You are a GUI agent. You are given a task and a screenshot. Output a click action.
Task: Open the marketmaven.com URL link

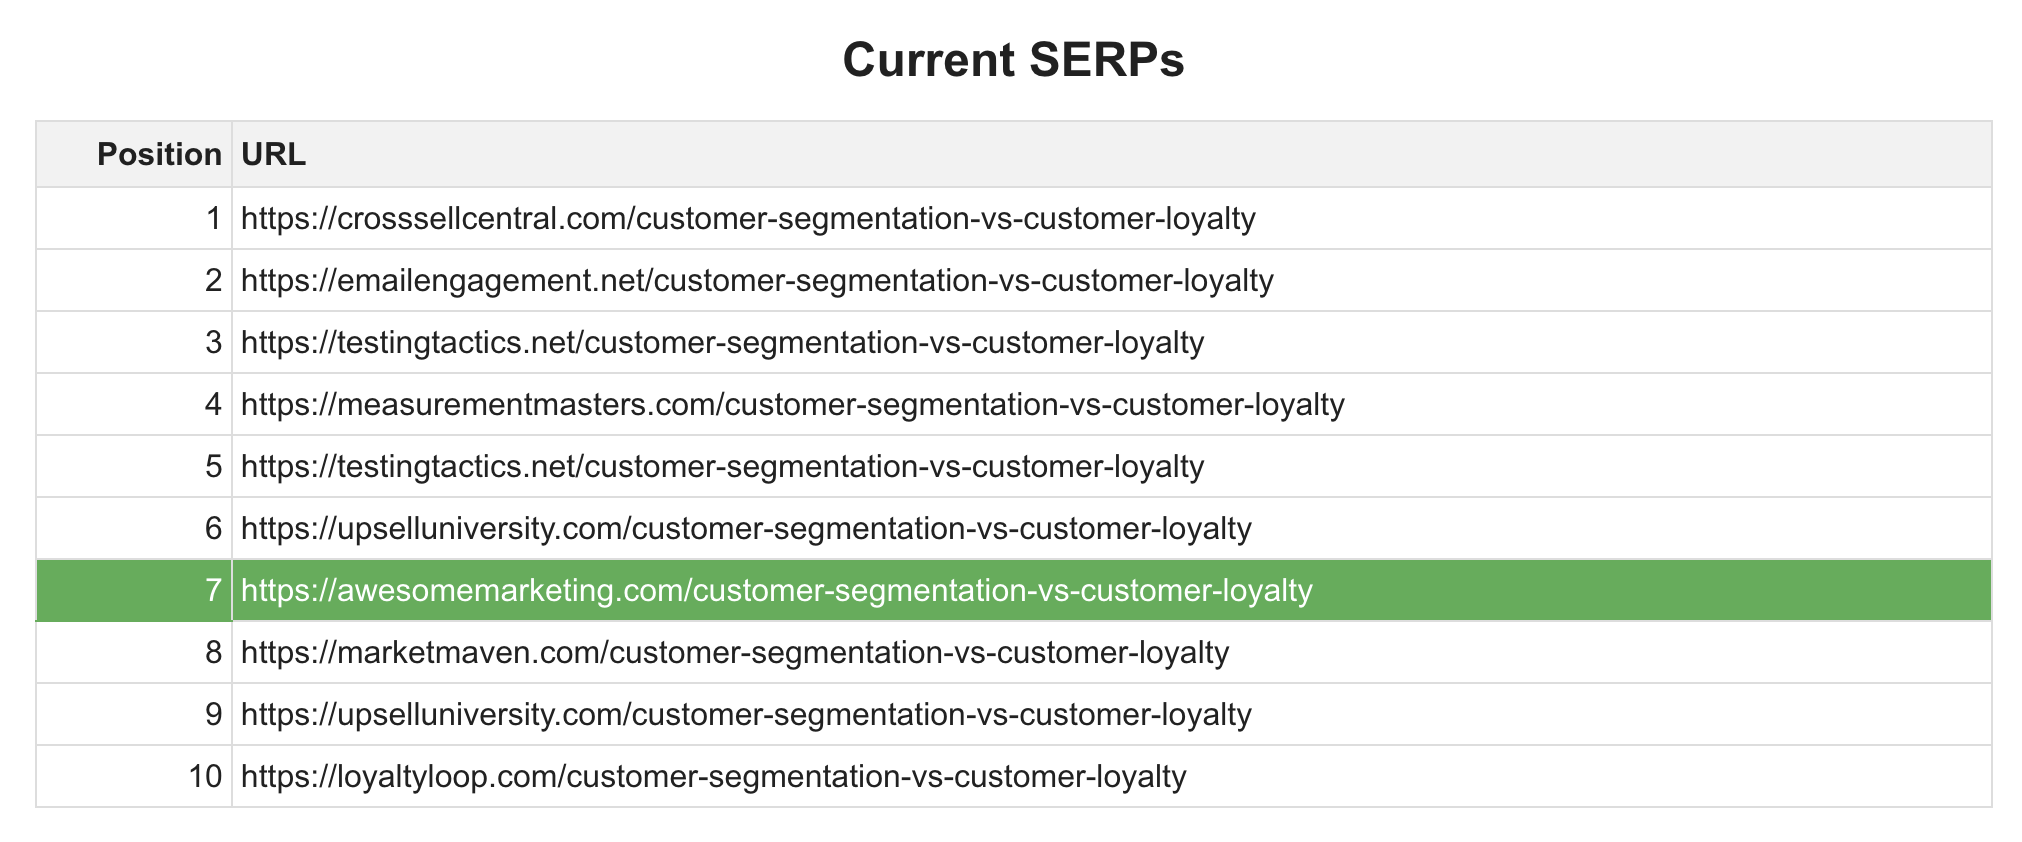pos(735,652)
